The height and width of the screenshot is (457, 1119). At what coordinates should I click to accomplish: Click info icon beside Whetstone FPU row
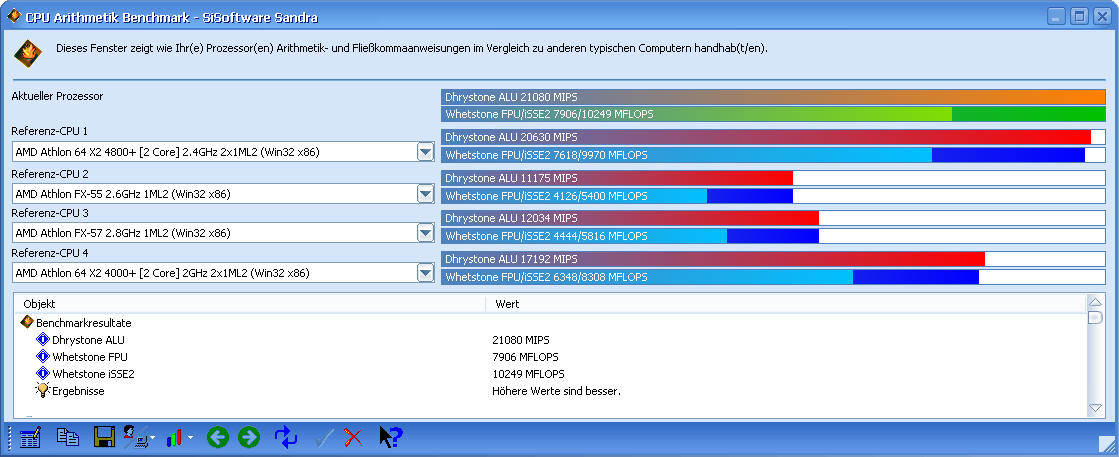[43, 357]
